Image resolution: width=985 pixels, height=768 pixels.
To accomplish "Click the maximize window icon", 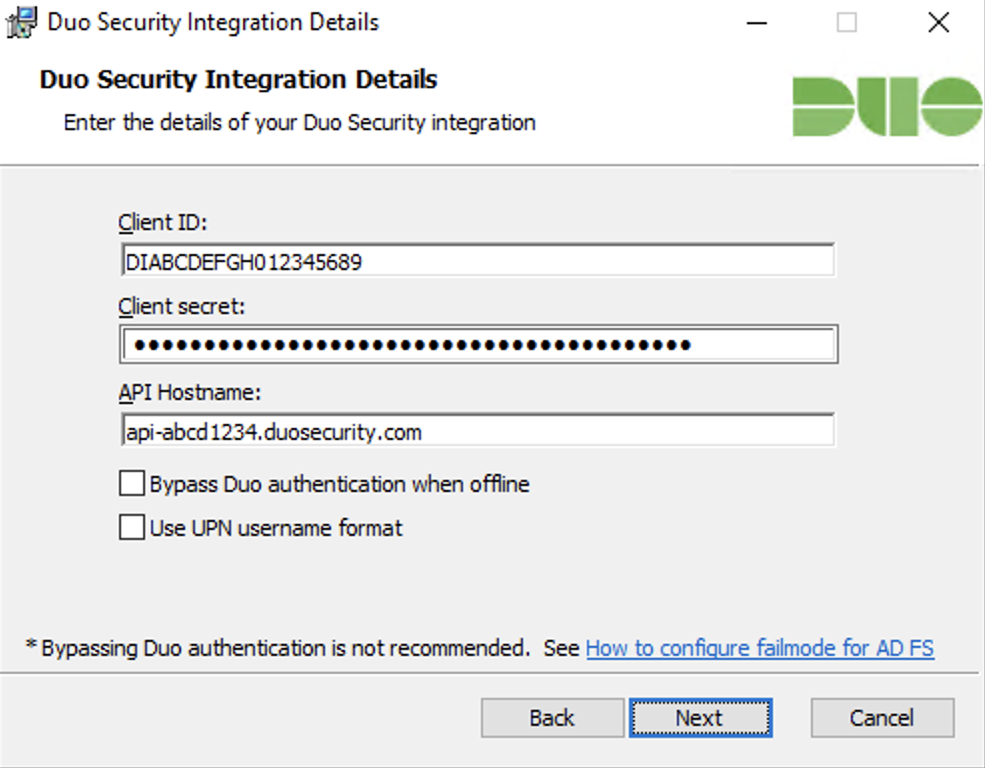I will click(848, 22).
